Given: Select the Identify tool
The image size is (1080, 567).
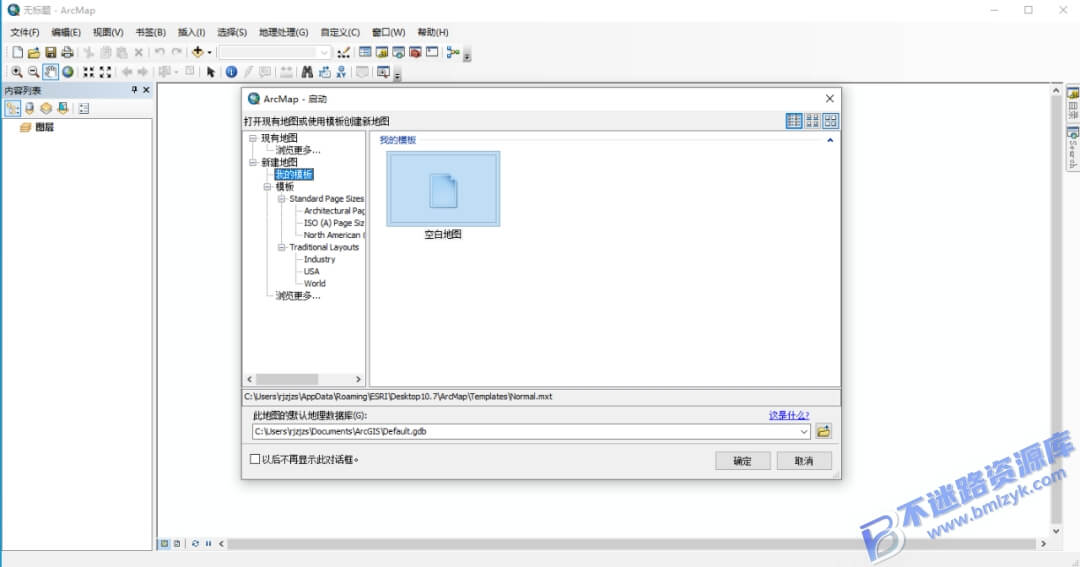Looking at the screenshot, I should (231, 72).
